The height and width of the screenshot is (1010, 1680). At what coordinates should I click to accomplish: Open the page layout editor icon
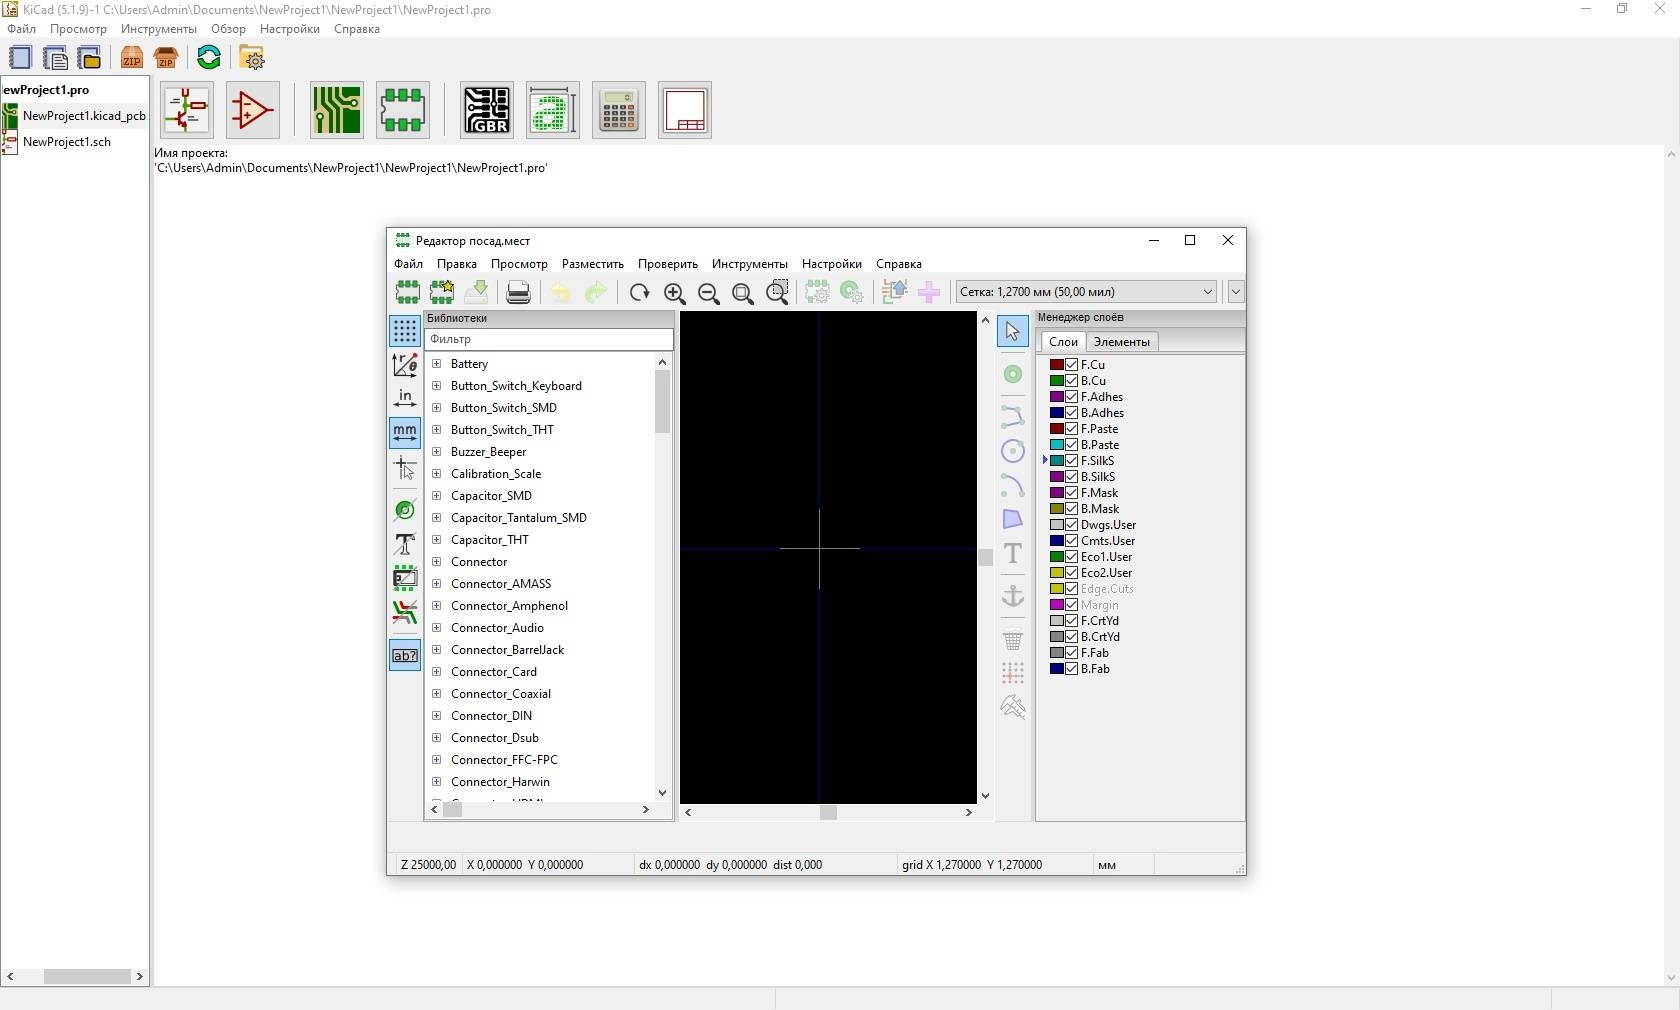point(685,110)
